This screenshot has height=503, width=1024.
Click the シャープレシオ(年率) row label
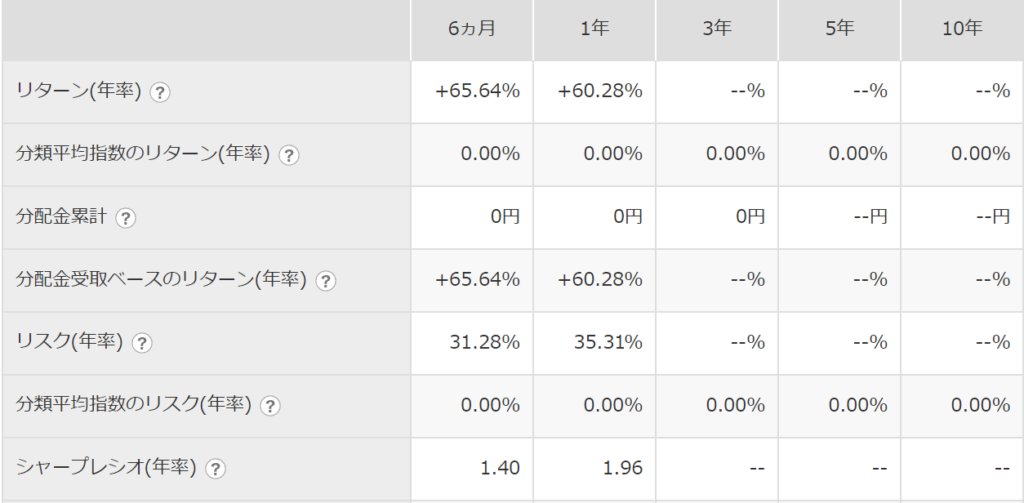click(106, 467)
